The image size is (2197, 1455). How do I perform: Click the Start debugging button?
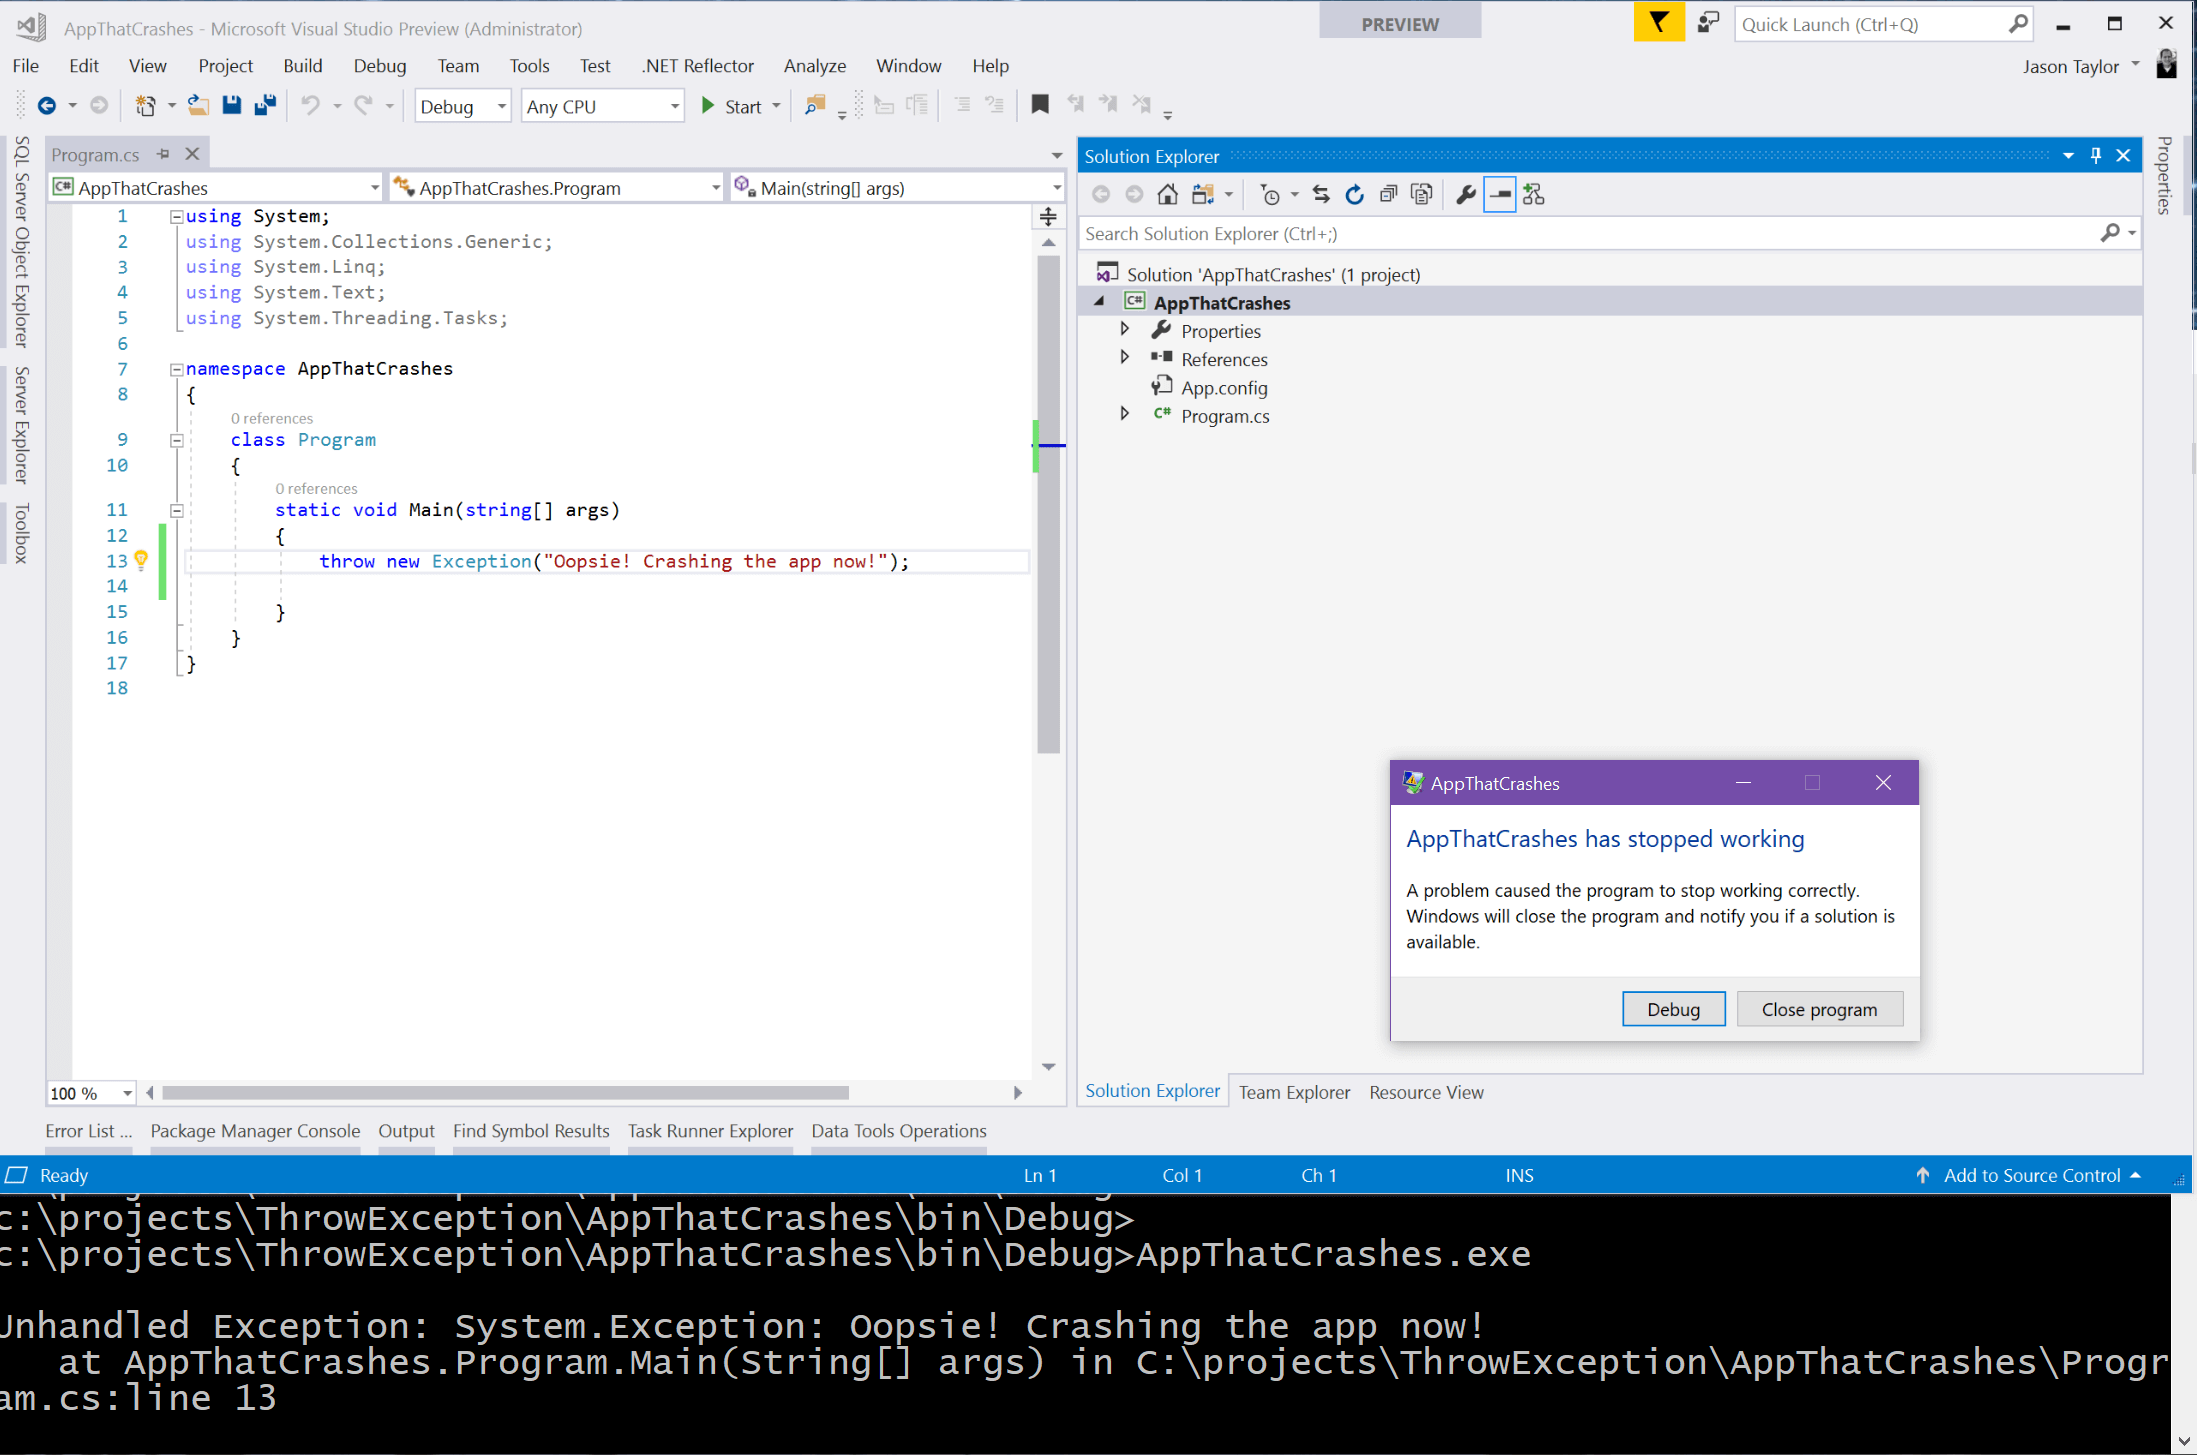(732, 104)
